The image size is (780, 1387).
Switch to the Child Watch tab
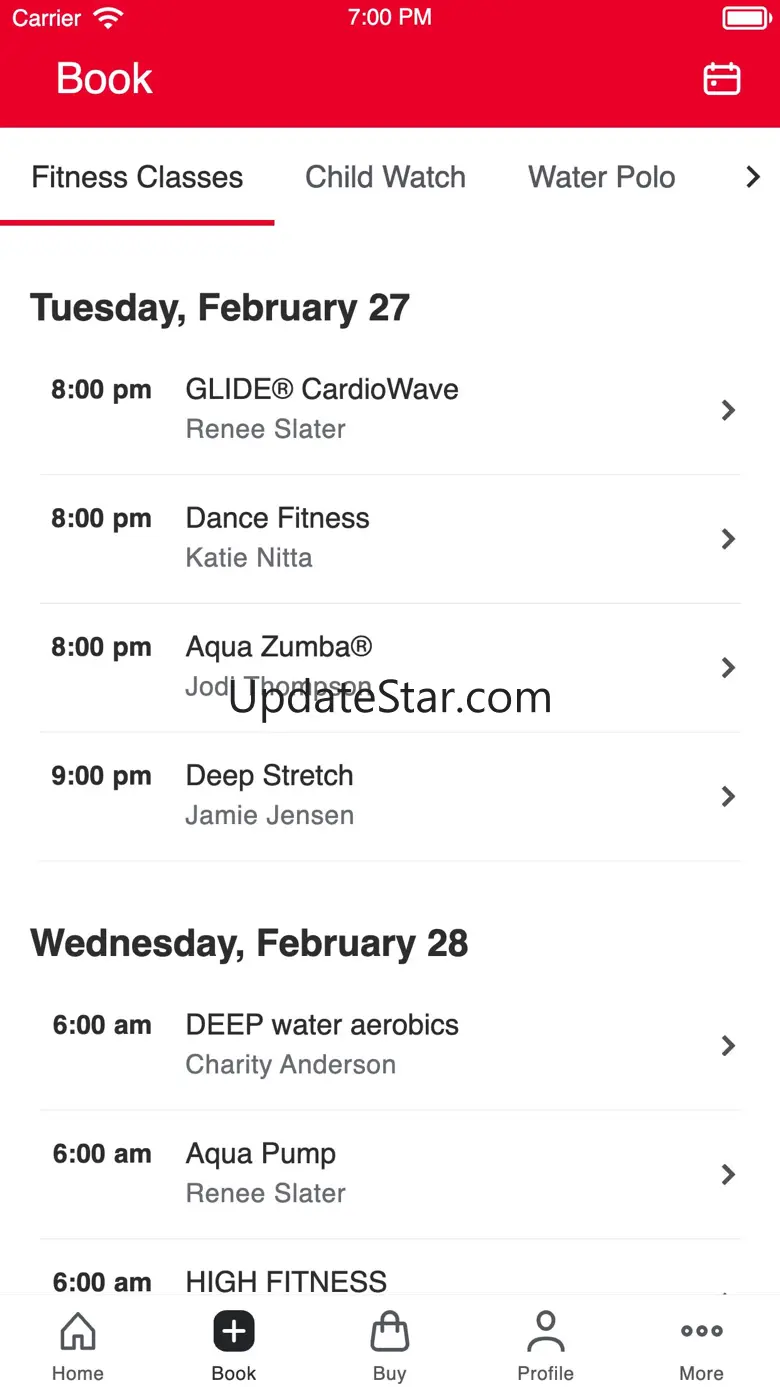point(385,177)
